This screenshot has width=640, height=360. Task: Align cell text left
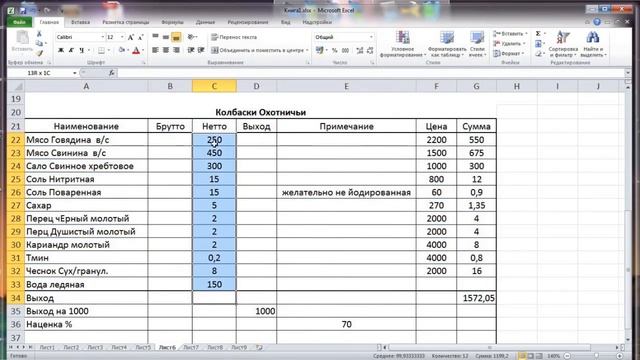(156, 50)
